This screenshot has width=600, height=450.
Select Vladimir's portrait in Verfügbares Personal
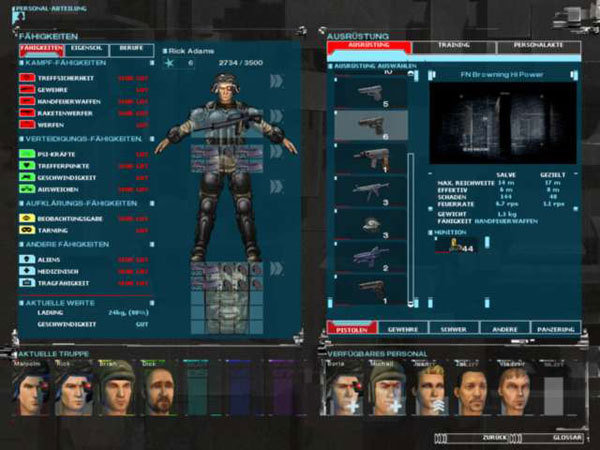pos(515,387)
